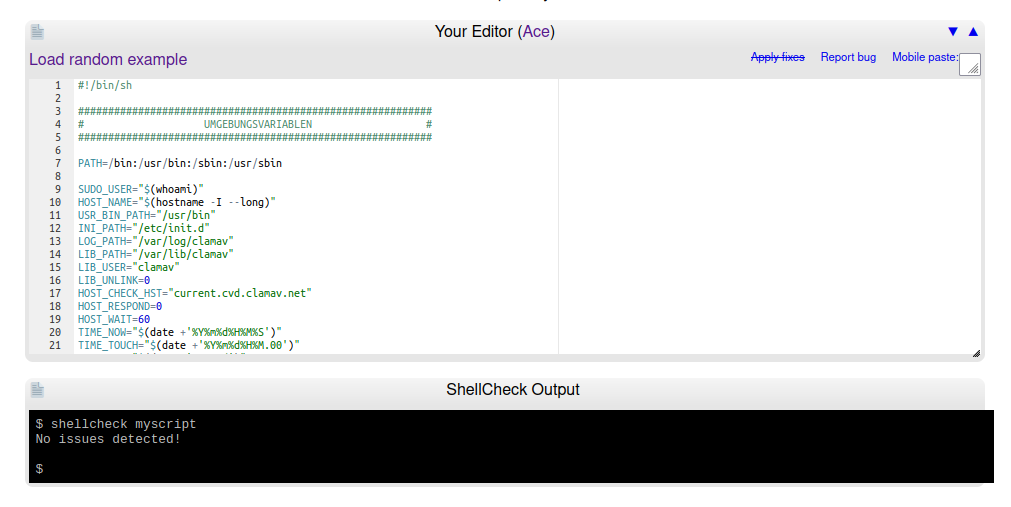Click the HOST_WAIT=60 line

(x=114, y=319)
